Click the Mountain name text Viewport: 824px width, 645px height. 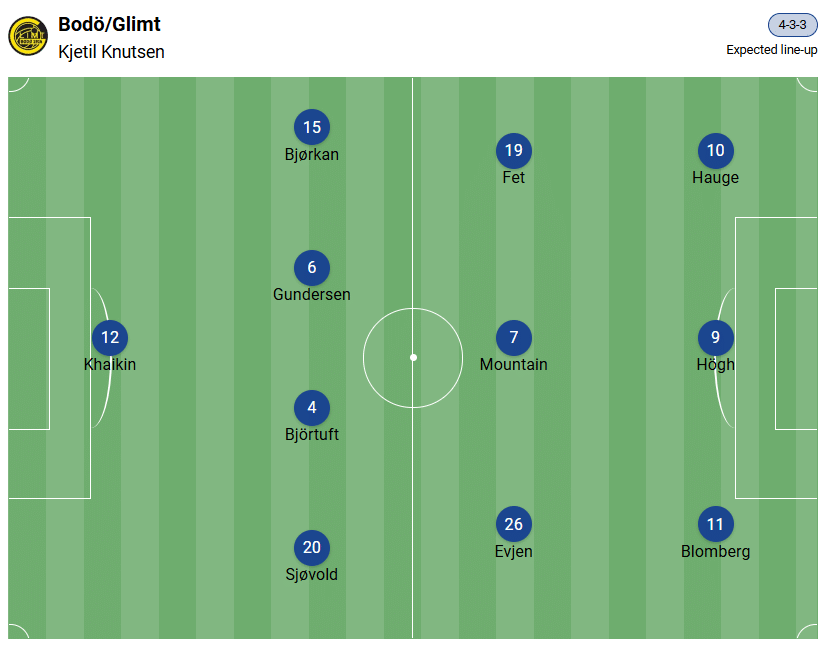(x=514, y=364)
